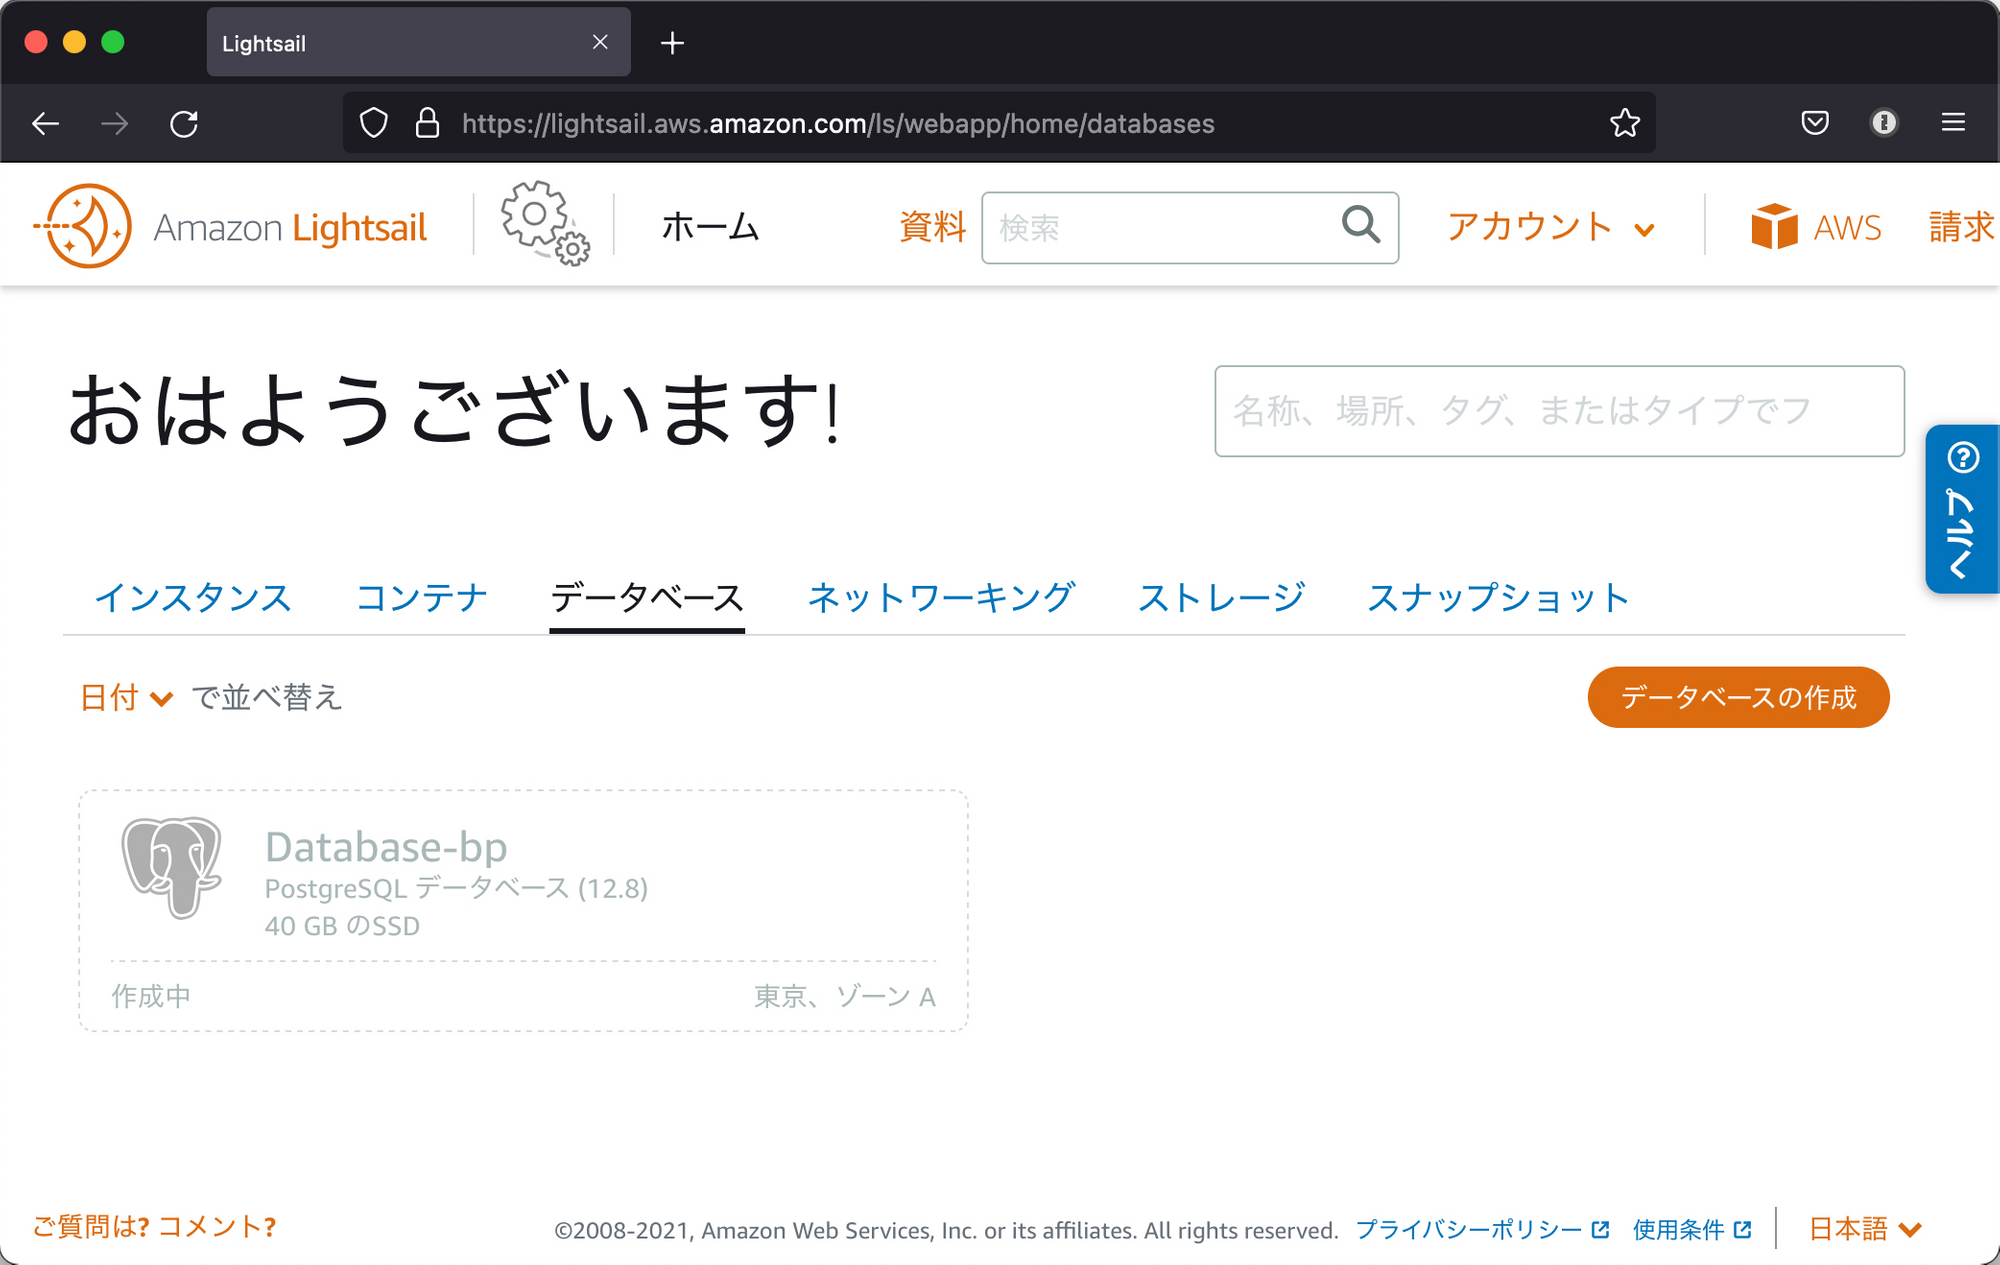Switch to the インスタンス tab
2000x1265 pixels.
click(x=193, y=598)
